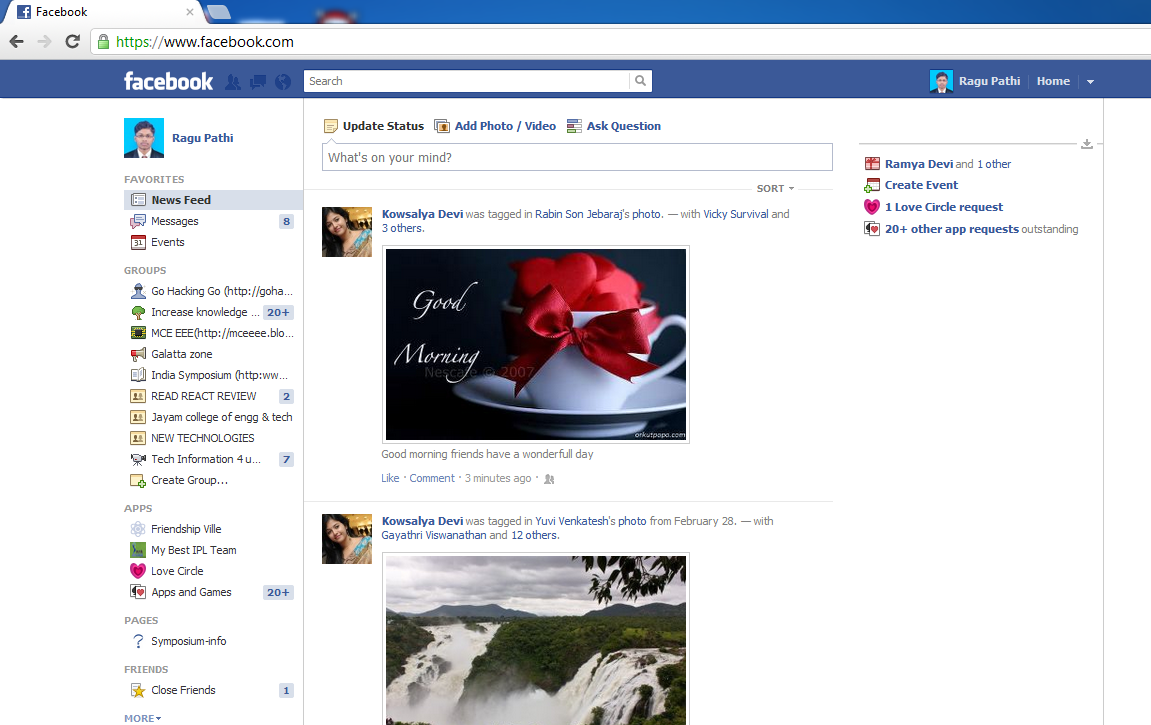This screenshot has height=725, width=1151.
Task: Click the India Symposium book icon
Action: point(138,375)
